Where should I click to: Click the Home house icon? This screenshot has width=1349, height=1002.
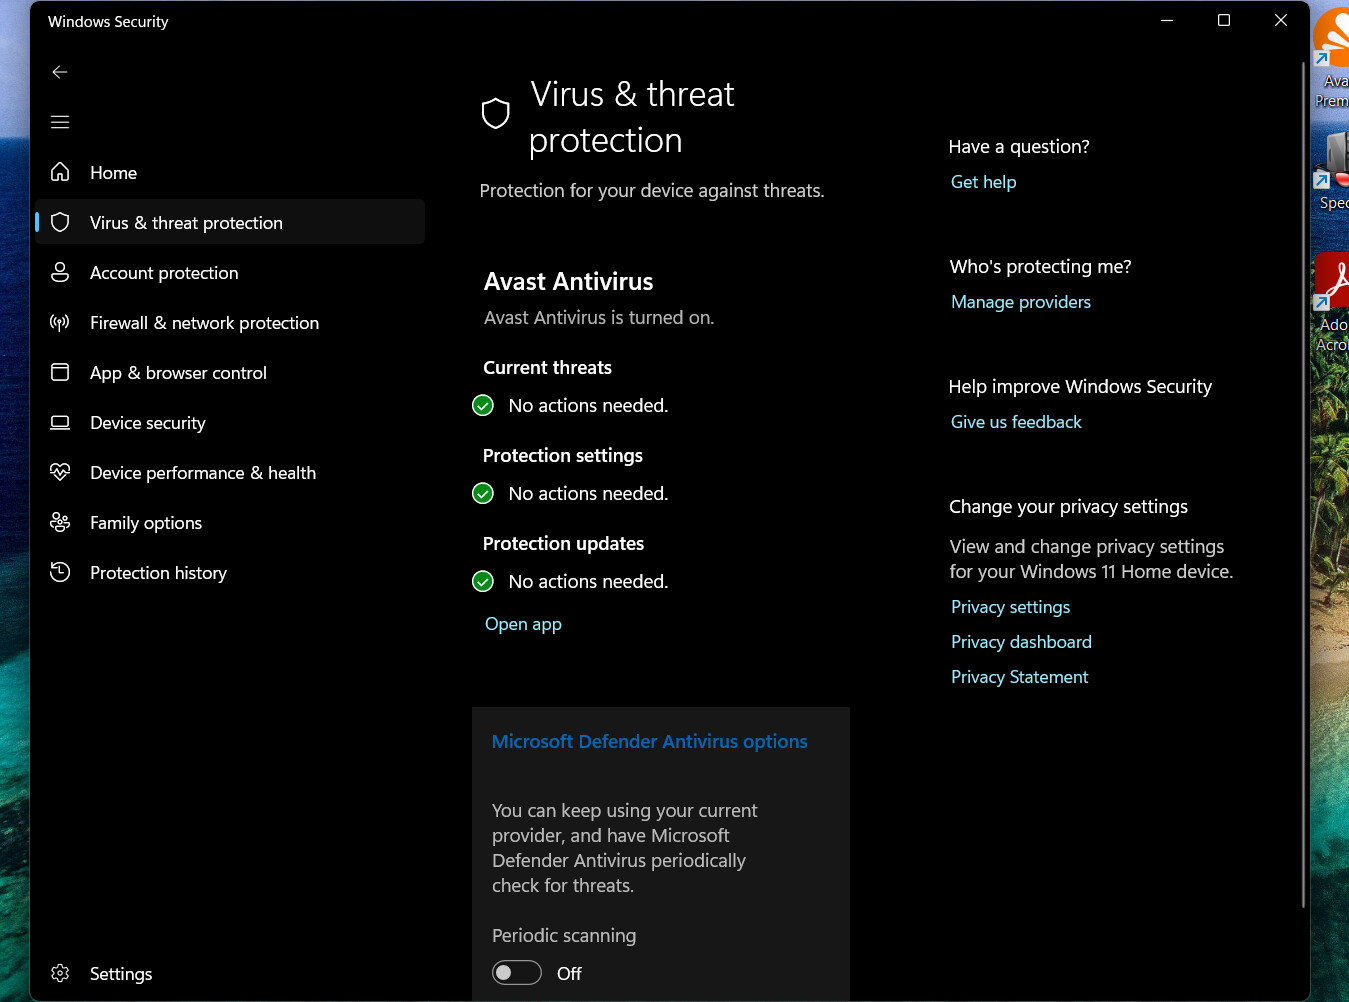point(60,172)
